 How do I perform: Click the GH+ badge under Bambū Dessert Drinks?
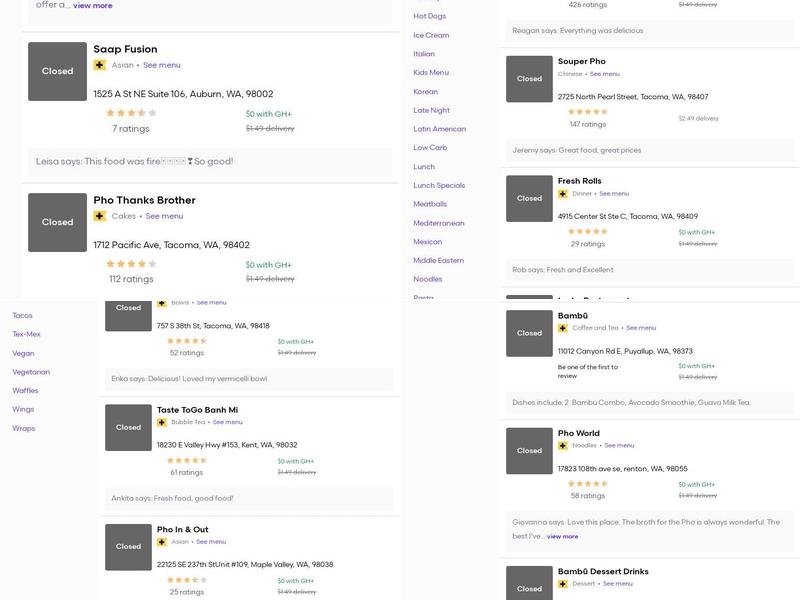click(563, 584)
